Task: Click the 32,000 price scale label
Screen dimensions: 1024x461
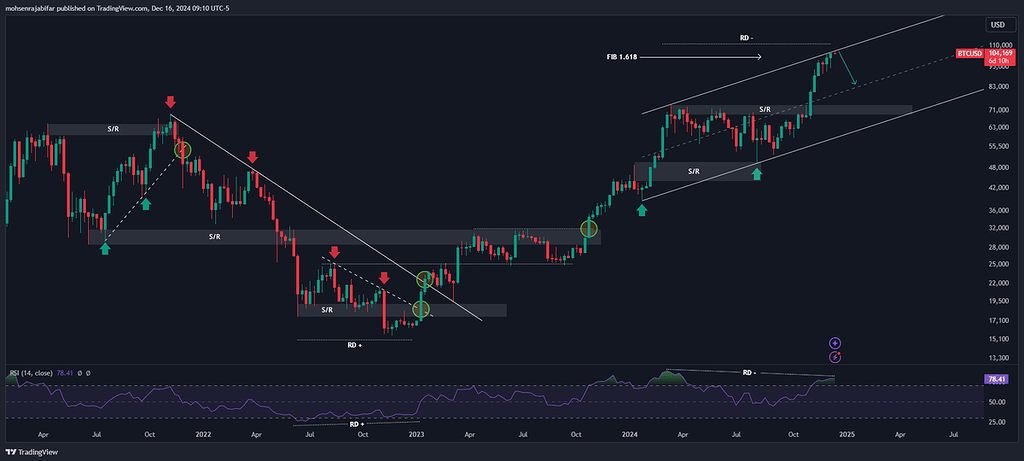Action: coord(1000,228)
